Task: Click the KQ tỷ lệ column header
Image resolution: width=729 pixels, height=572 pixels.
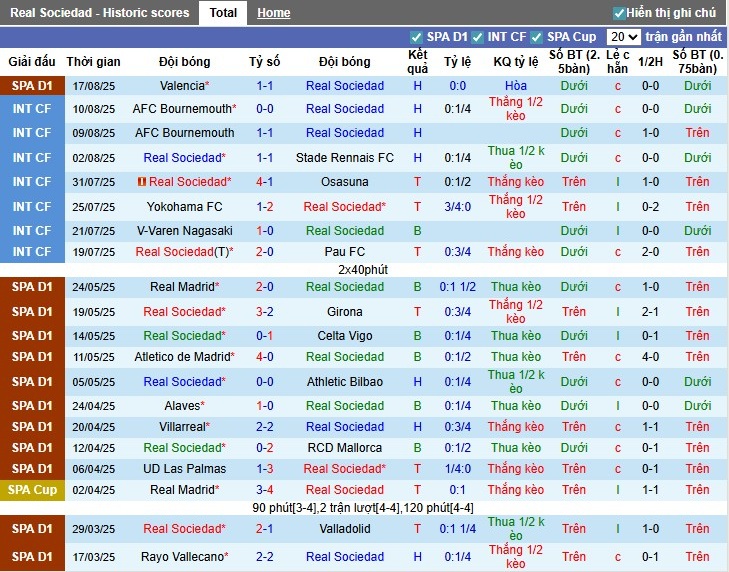Action: pyautogui.click(x=516, y=62)
